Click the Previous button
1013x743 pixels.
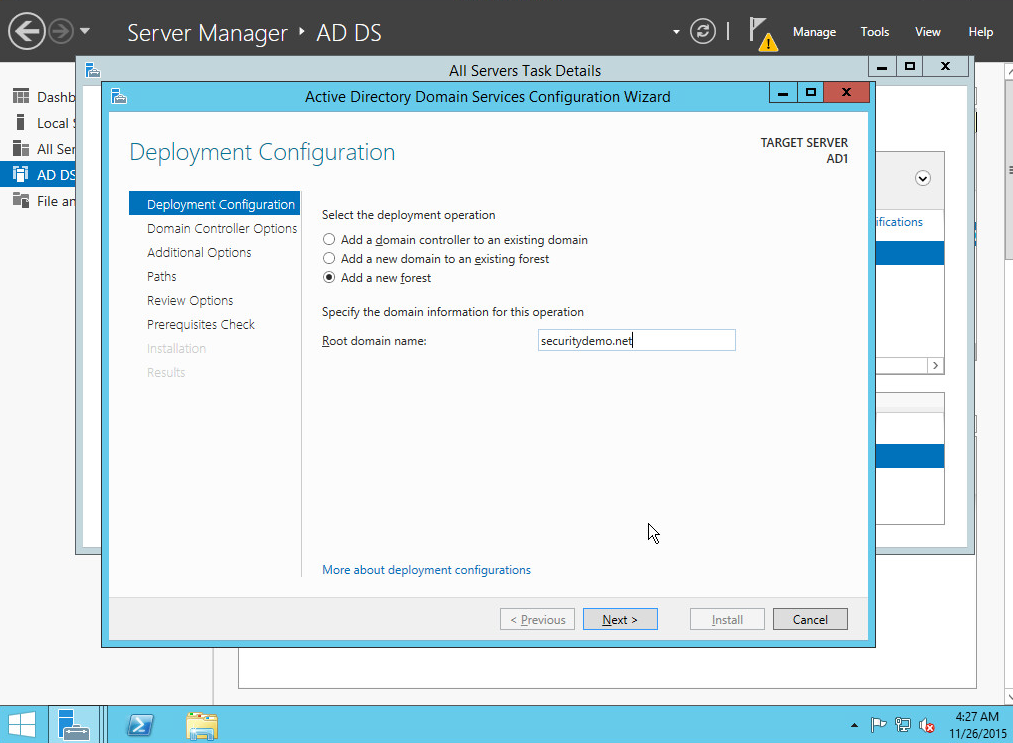click(538, 619)
